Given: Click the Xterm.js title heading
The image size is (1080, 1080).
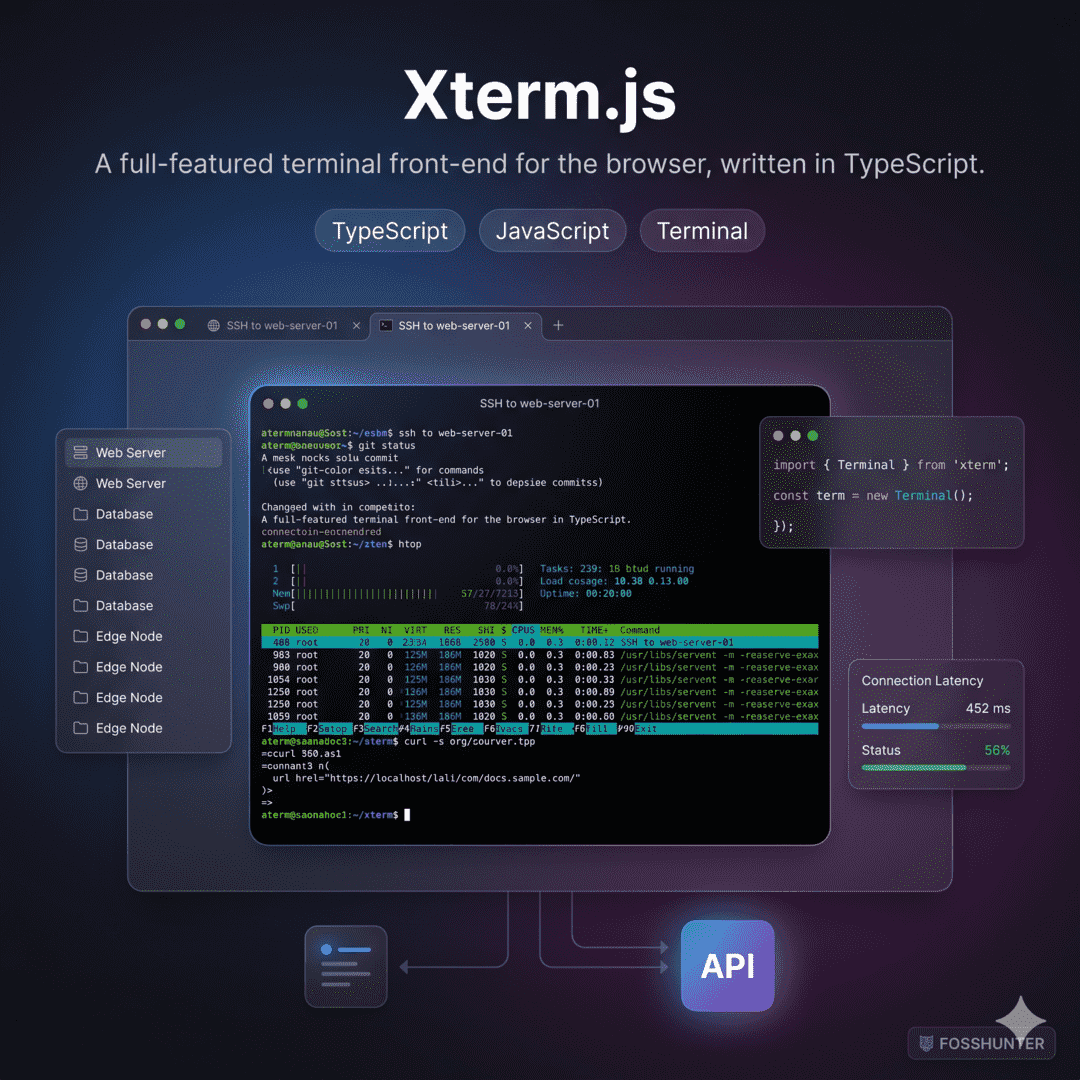Looking at the screenshot, I should coord(539,96).
